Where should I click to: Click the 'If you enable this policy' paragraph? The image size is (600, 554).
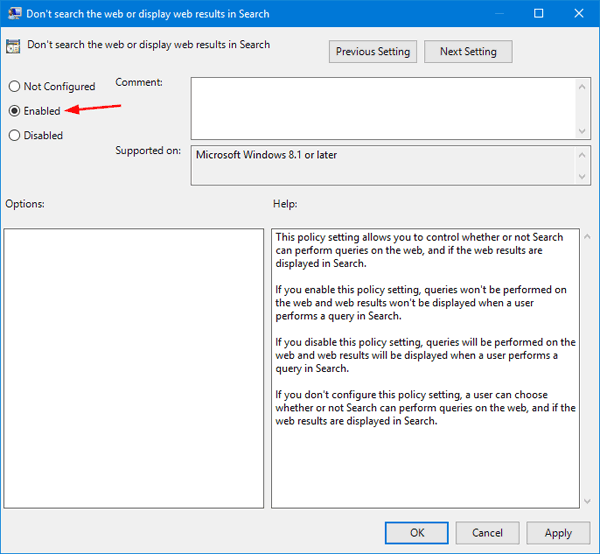point(421,303)
